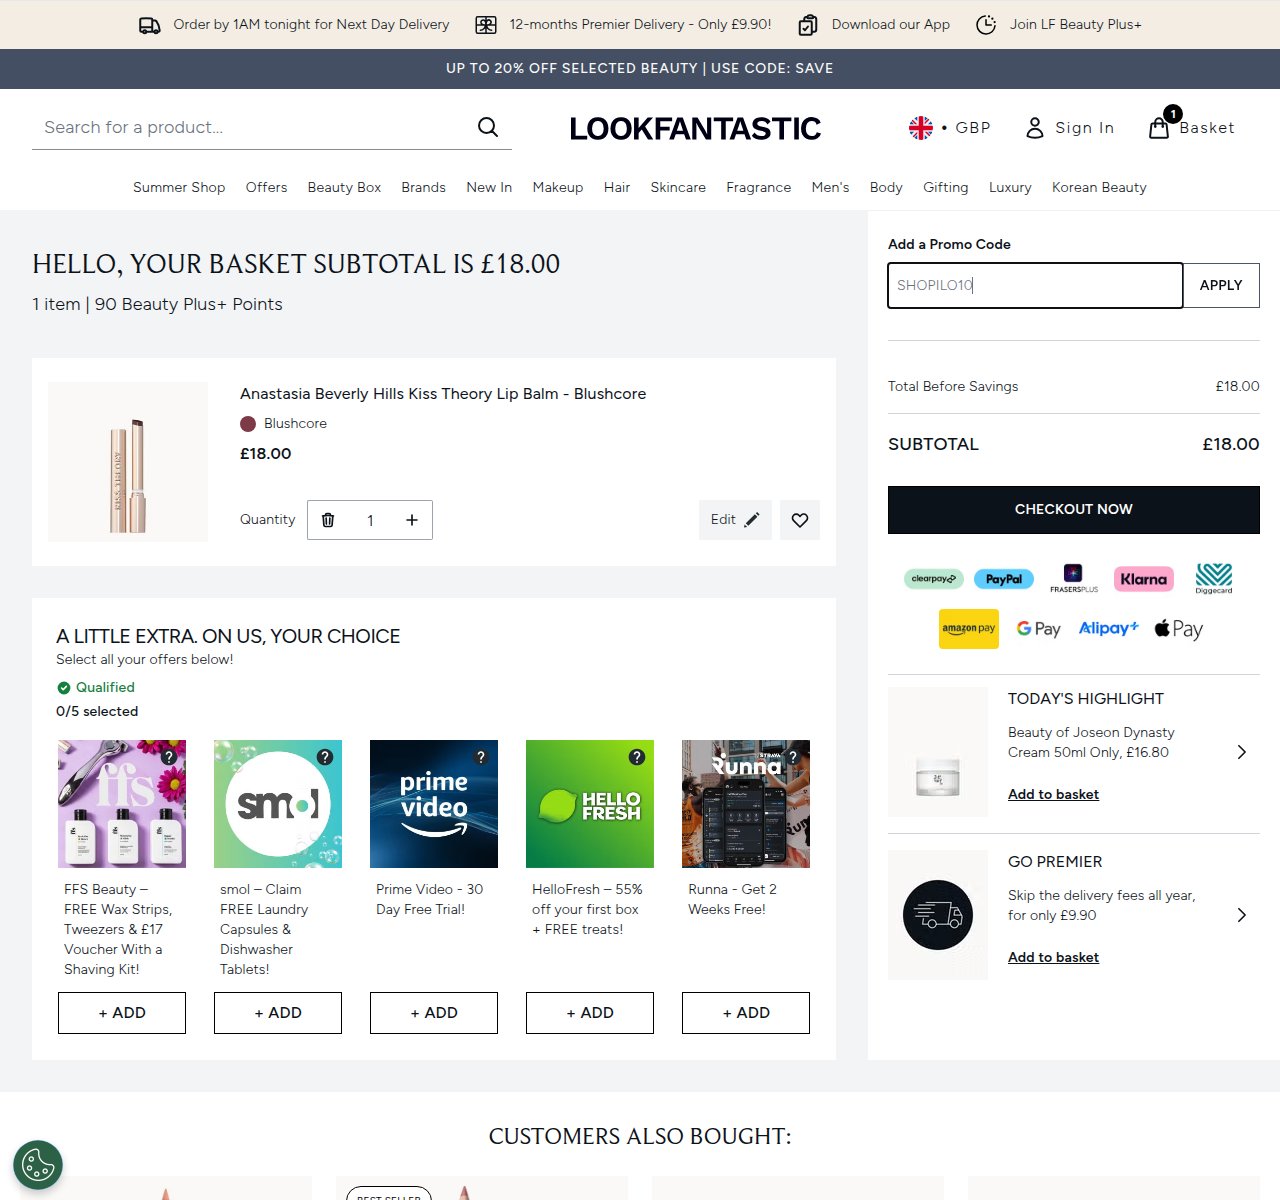Image resolution: width=1280 pixels, height=1200 pixels.
Task: Open the Makeup menu
Action: (x=558, y=187)
